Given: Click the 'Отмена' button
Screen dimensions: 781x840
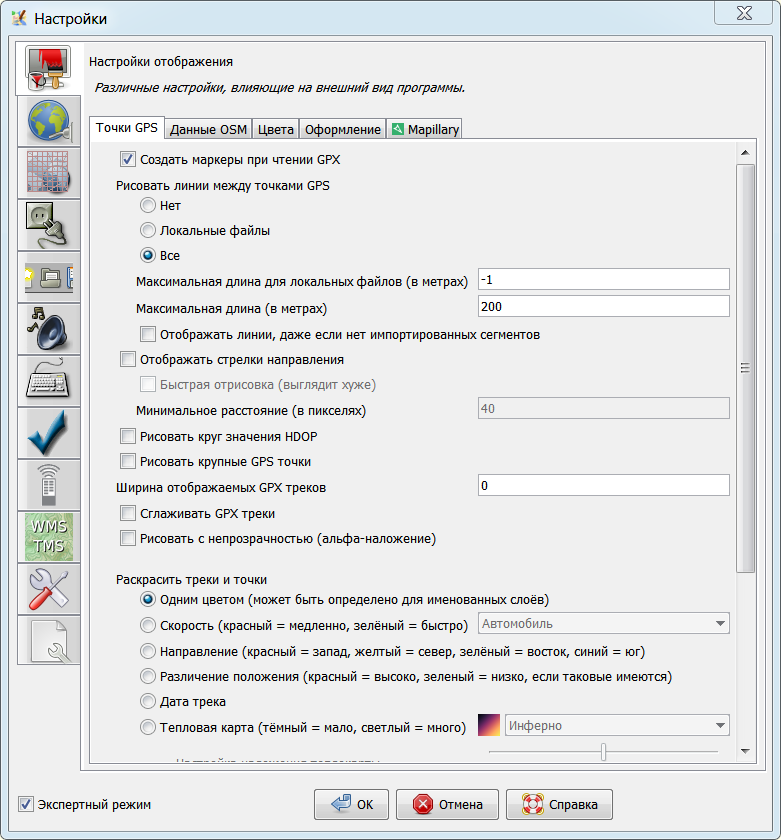Looking at the screenshot, I should [447, 804].
